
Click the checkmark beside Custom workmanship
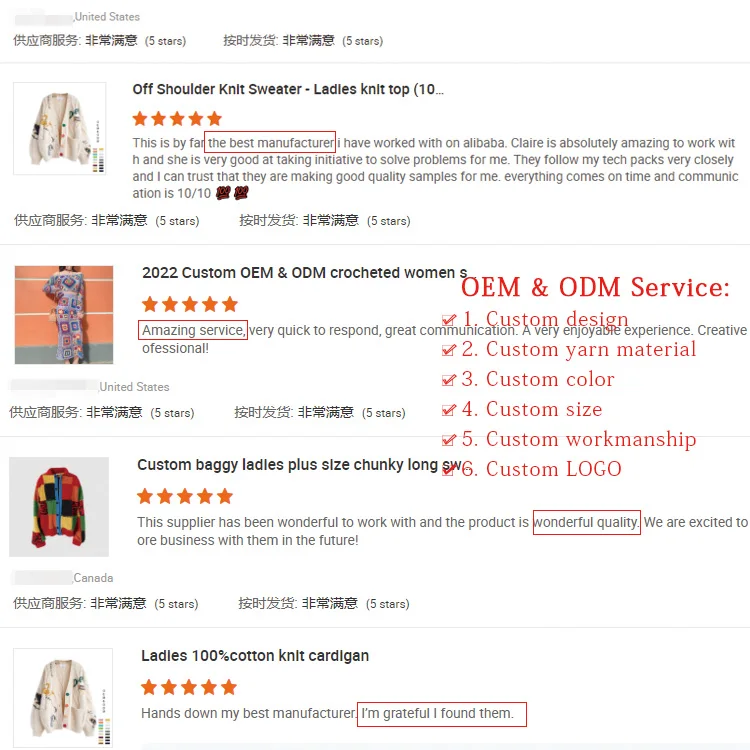pos(449,440)
